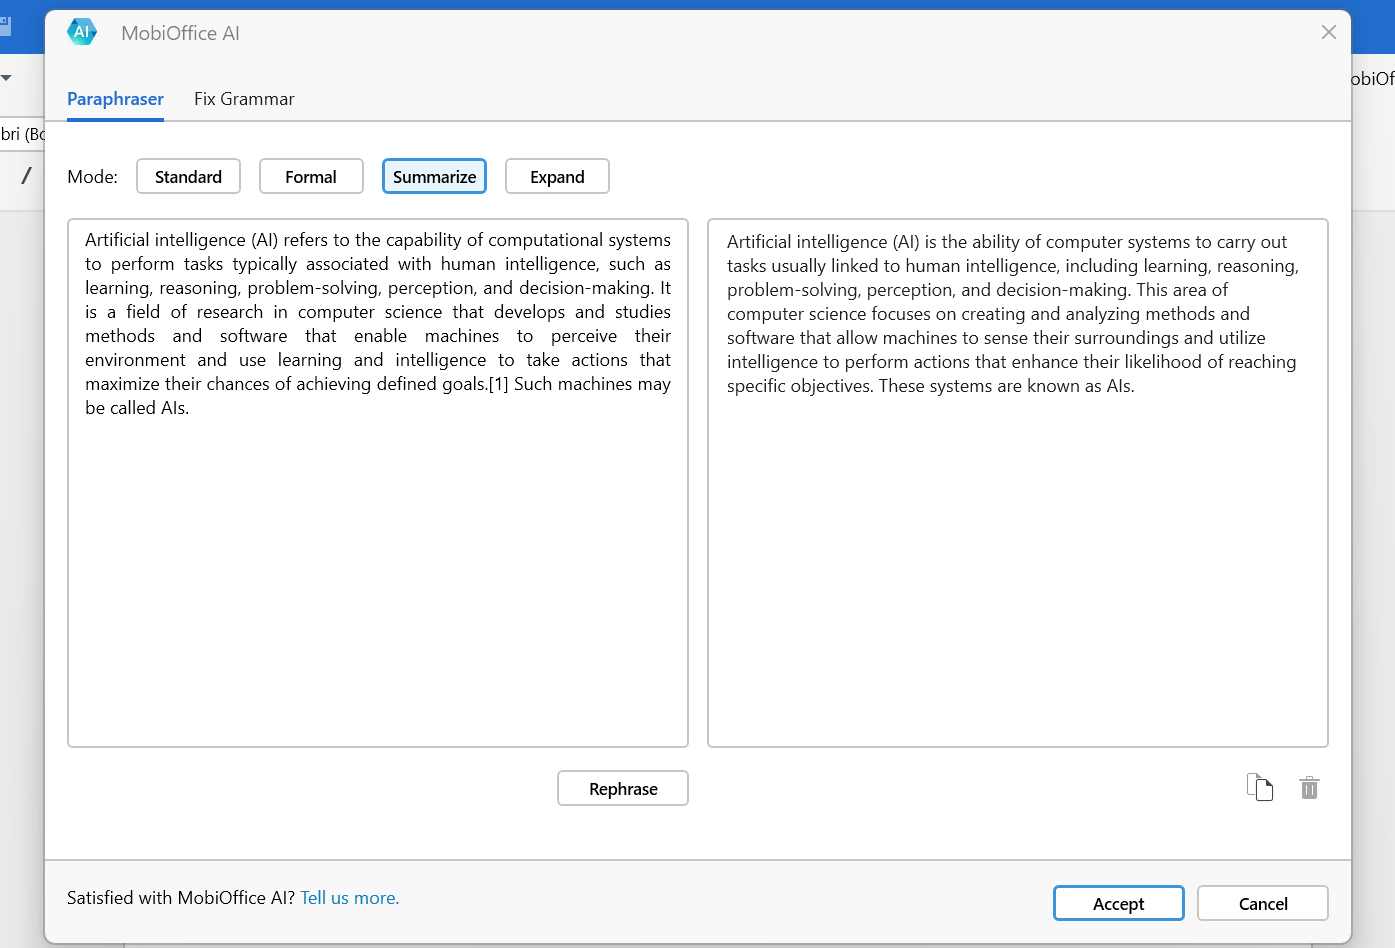1395x948 pixels.
Task: Click the italic slash icon in background window
Action: coord(26,176)
